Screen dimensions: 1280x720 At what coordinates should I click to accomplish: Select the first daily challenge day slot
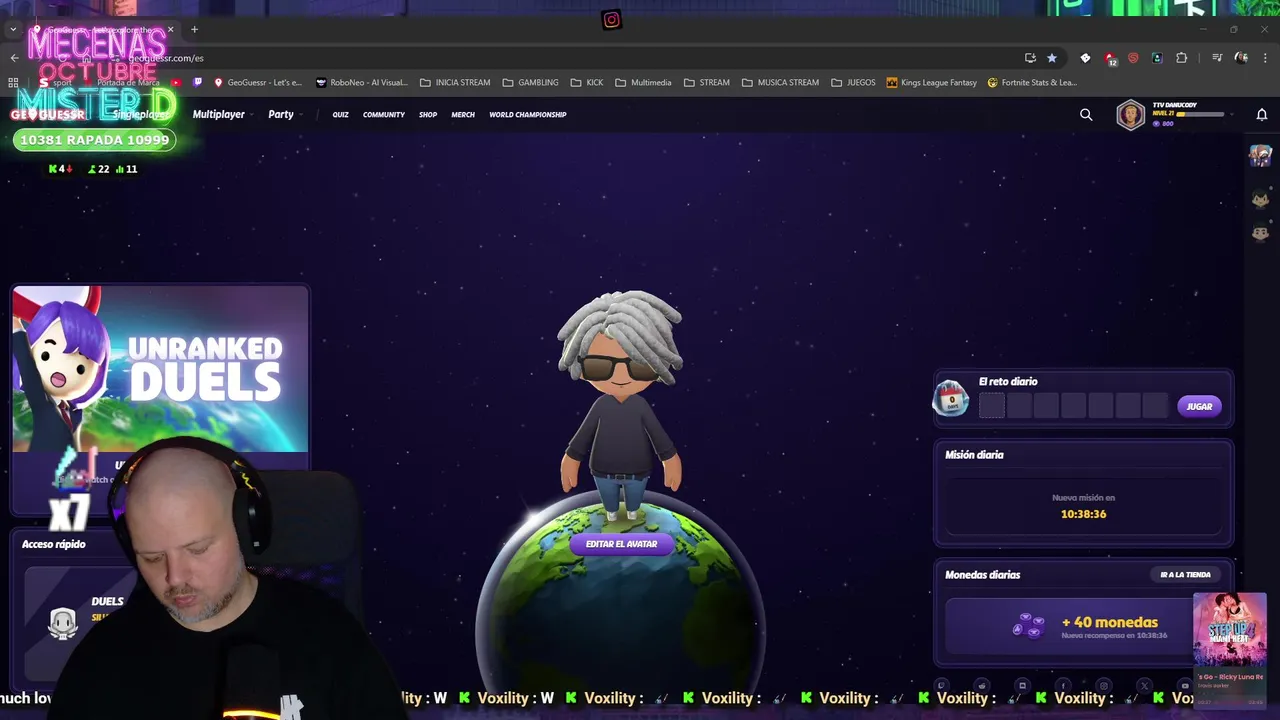click(x=992, y=405)
